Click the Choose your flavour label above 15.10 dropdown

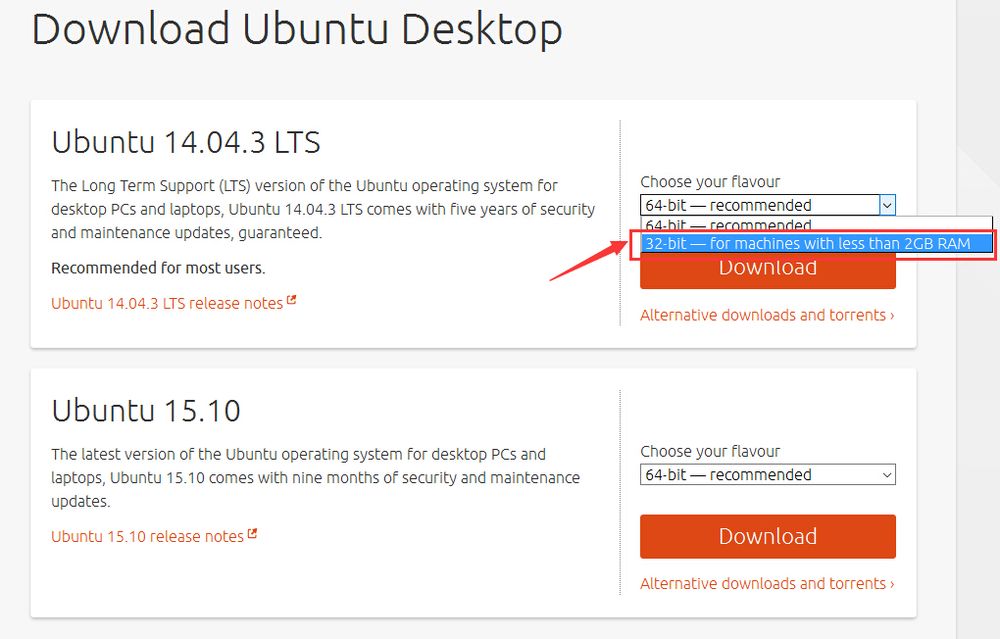pyautogui.click(x=710, y=452)
